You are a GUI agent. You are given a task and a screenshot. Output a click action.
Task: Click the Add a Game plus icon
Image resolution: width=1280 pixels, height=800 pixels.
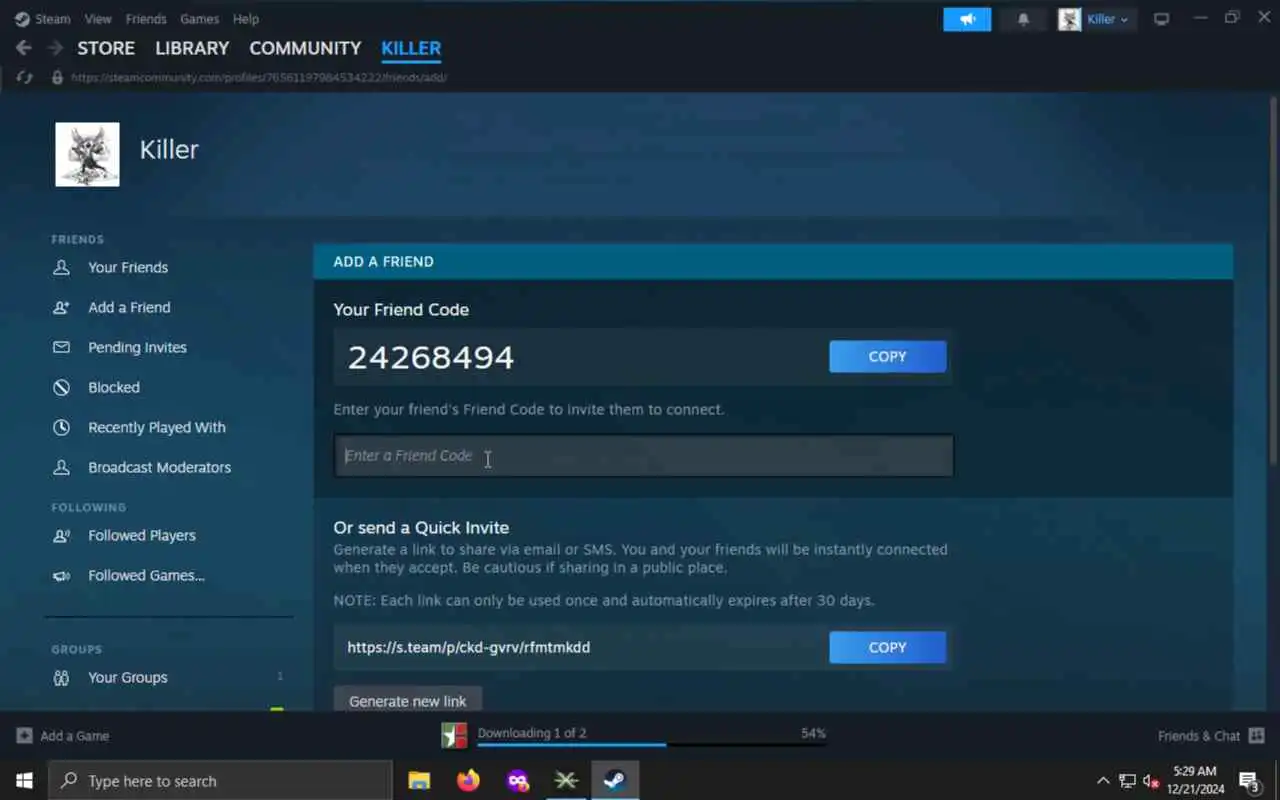click(25, 735)
